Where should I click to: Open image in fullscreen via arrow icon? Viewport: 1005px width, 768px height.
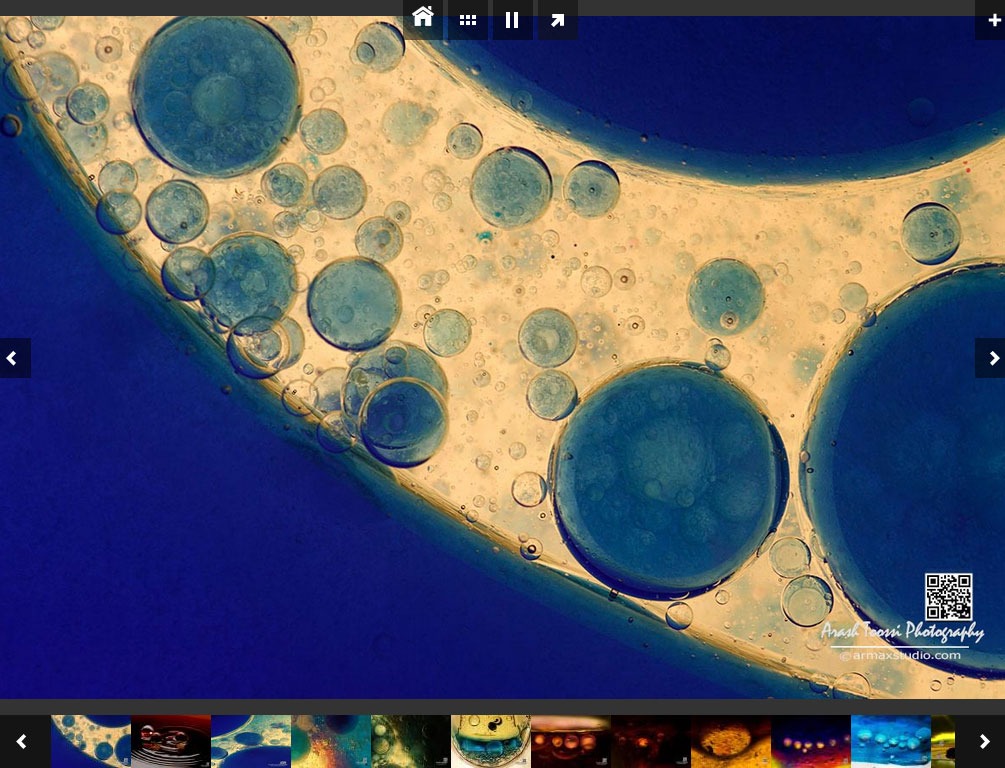pos(557,19)
